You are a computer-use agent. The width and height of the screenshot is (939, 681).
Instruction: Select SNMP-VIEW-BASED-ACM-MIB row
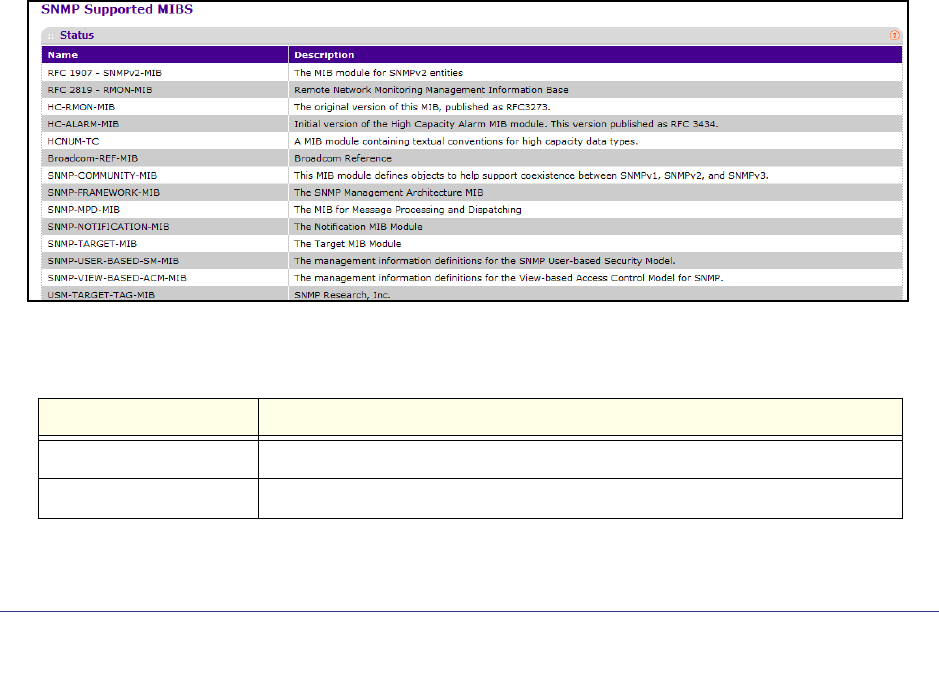472,278
